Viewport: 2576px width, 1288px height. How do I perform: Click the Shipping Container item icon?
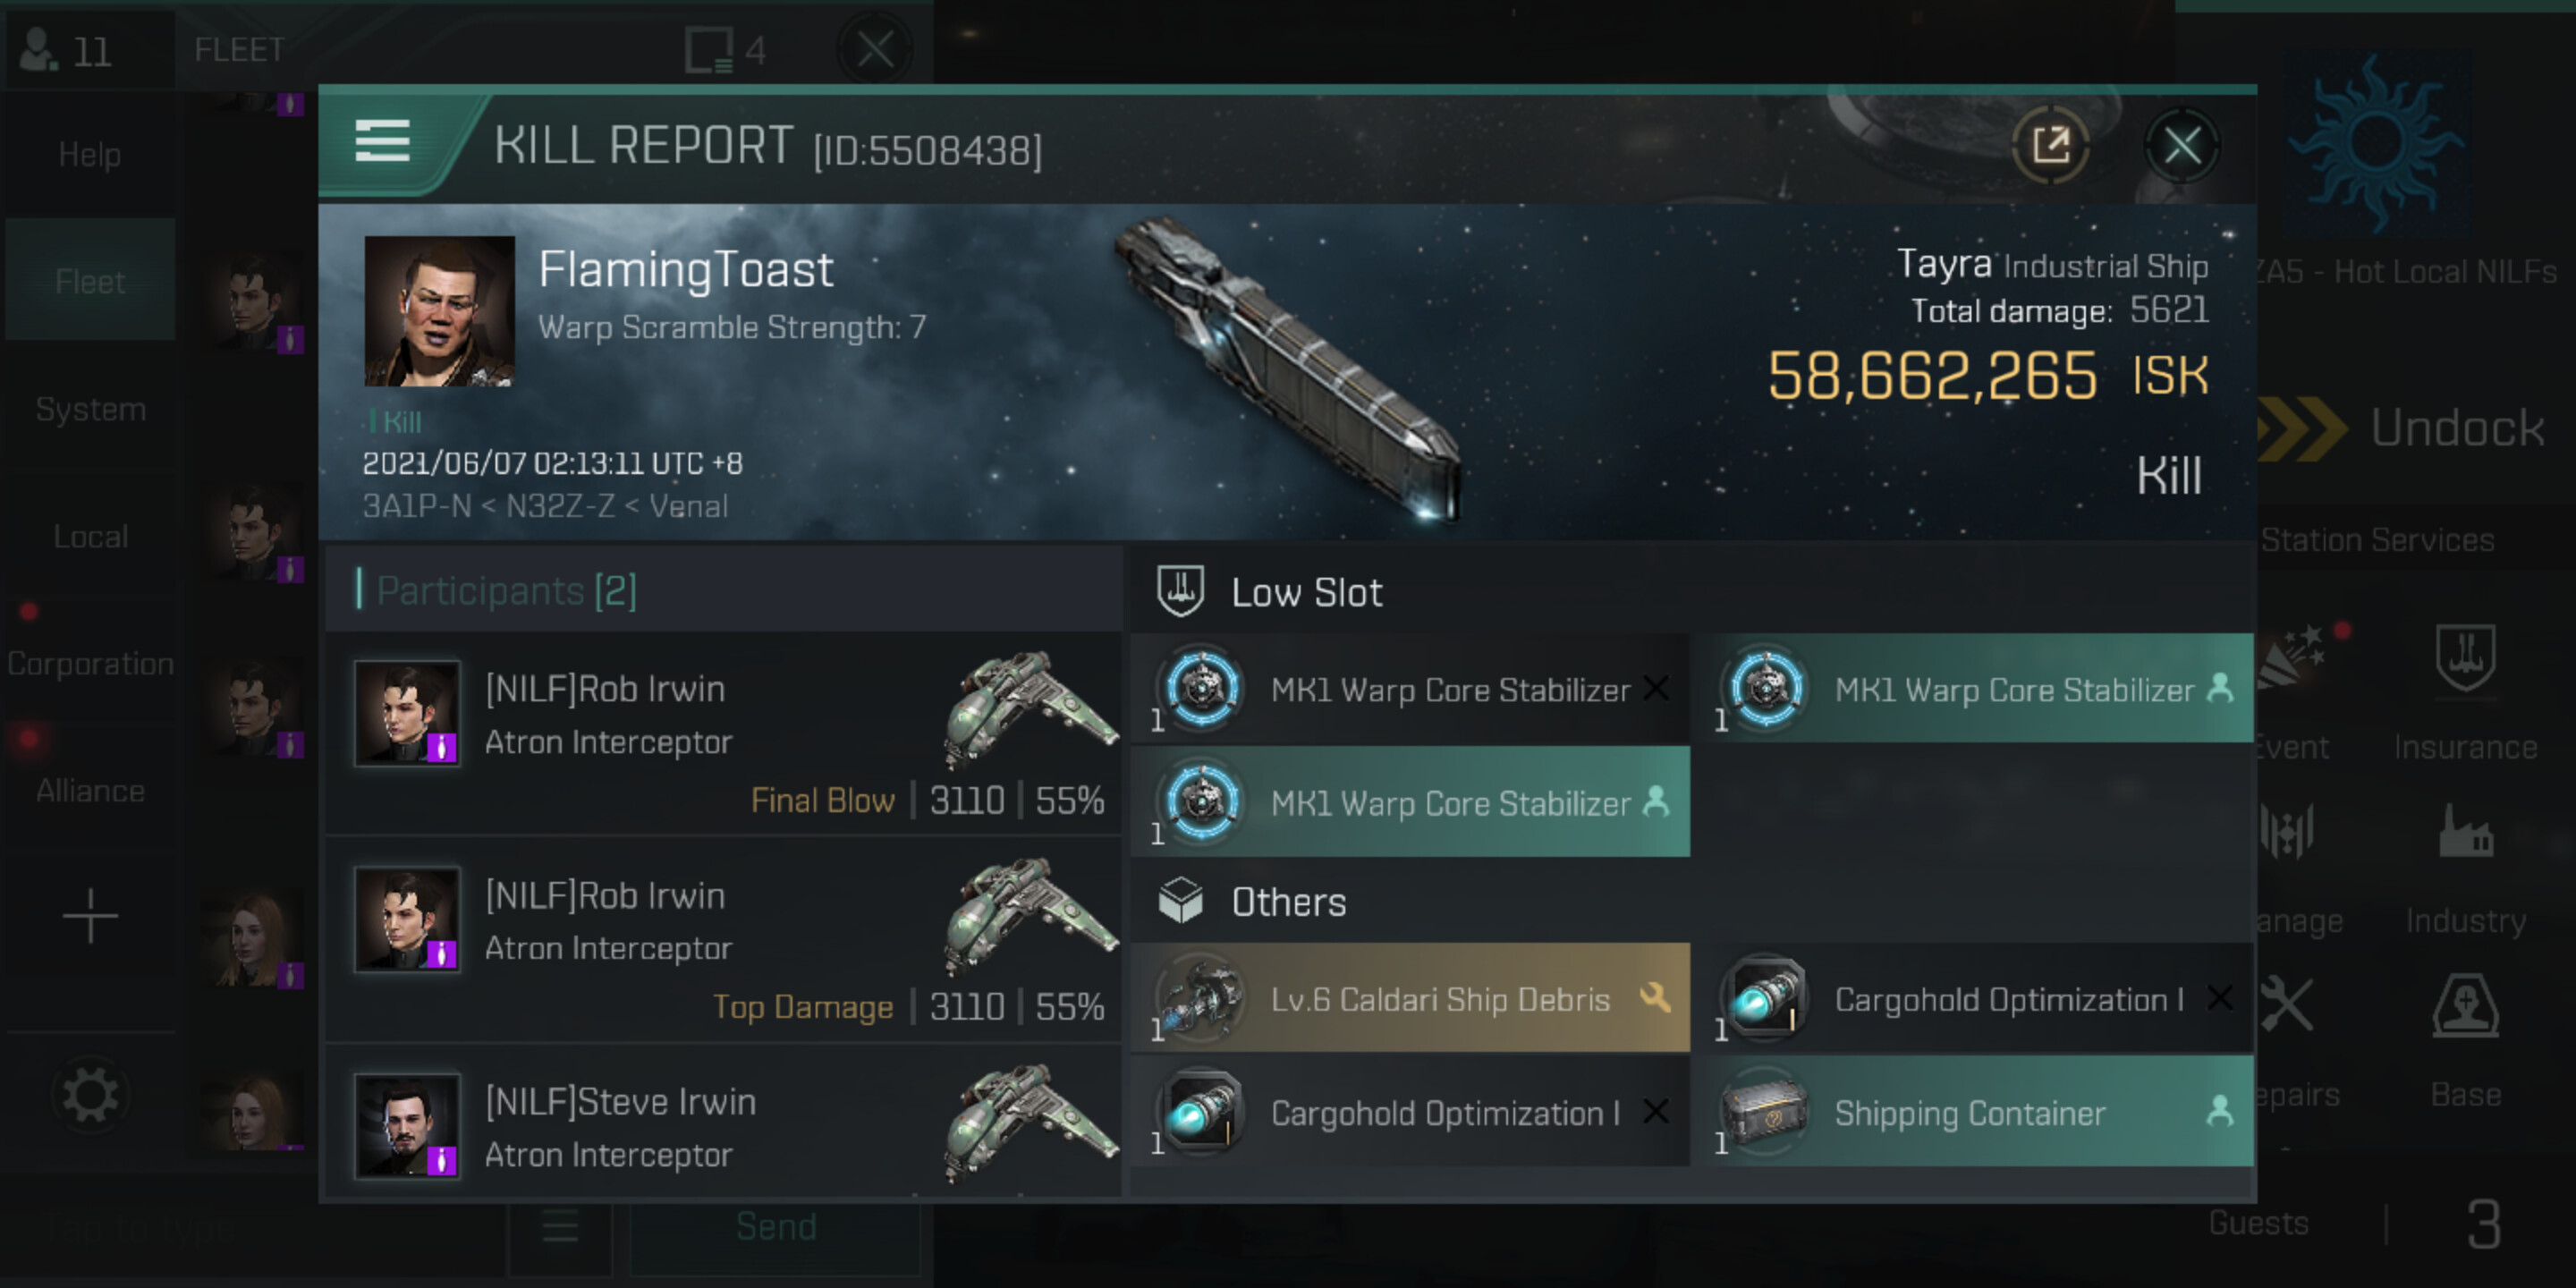point(1765,1111)
